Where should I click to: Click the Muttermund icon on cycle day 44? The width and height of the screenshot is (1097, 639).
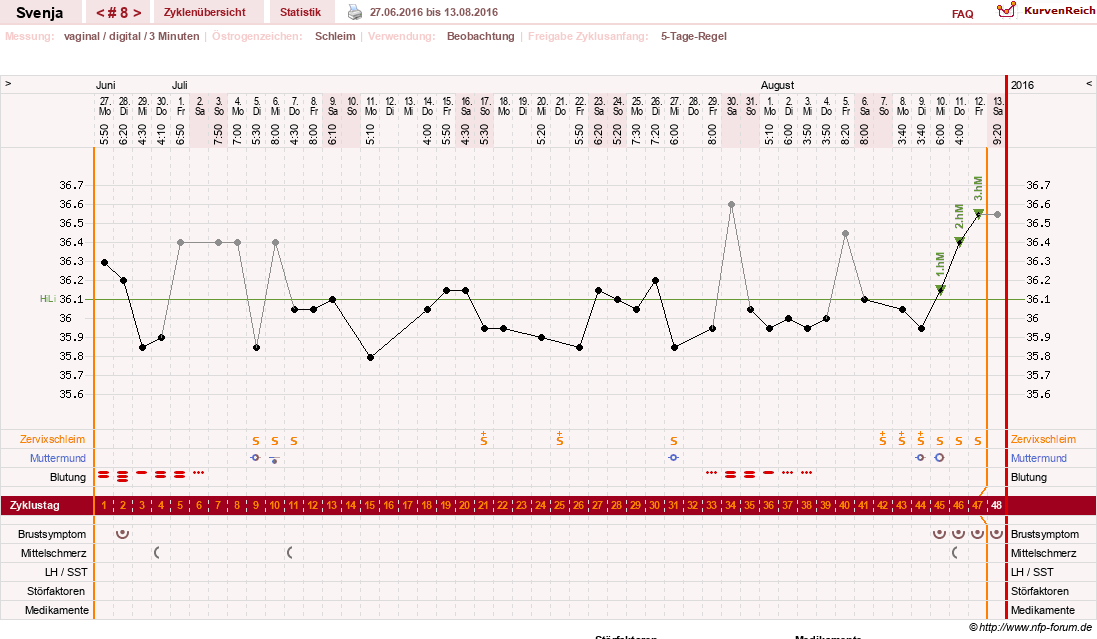(920, 458)
